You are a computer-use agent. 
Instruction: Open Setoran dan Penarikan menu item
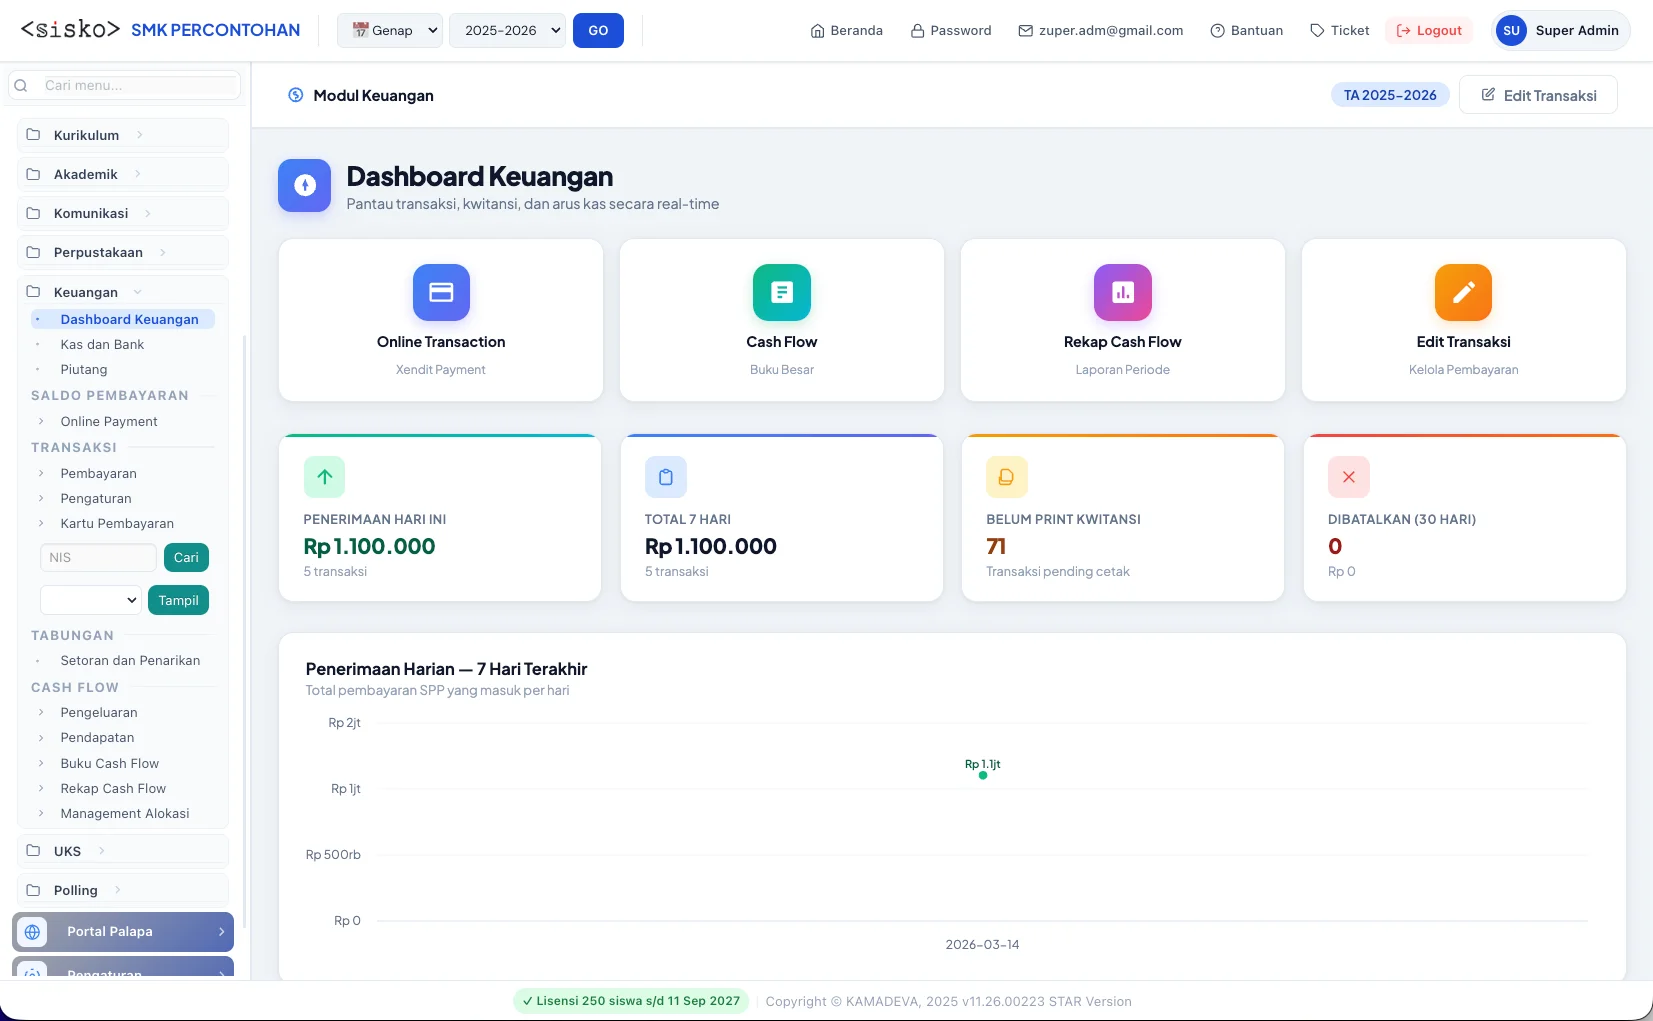pos(130,660)
